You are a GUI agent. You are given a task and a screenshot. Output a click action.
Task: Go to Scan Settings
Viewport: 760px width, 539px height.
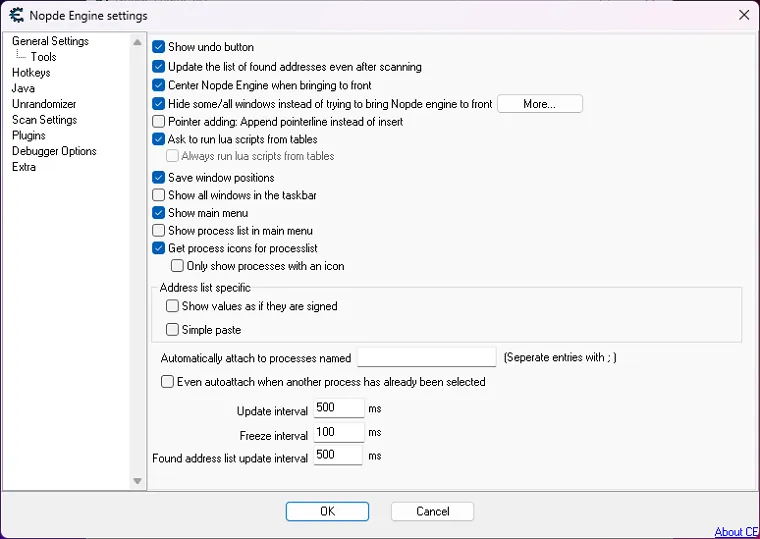click(45, 120)
